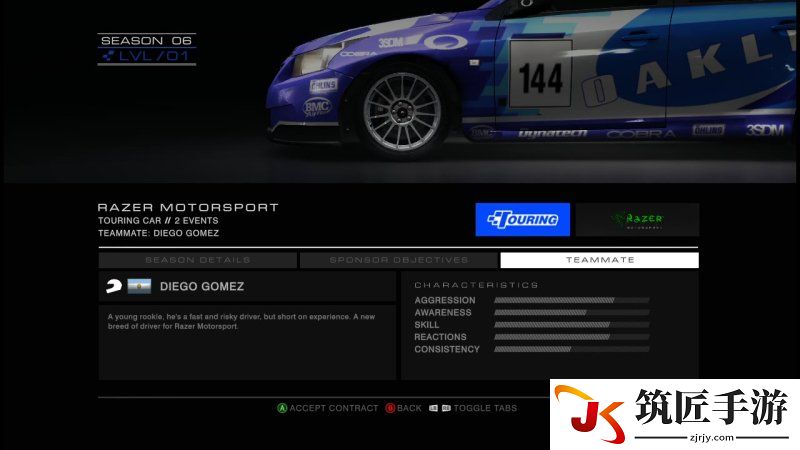This screenshot has width=800, height=450.
Task: Click the 'Touring Car // 2 Events' text
Action: point(158,220)
